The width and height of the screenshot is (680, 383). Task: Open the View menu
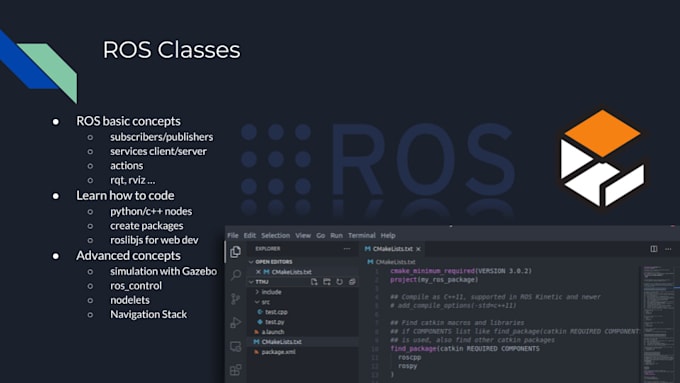click(303, 235)
